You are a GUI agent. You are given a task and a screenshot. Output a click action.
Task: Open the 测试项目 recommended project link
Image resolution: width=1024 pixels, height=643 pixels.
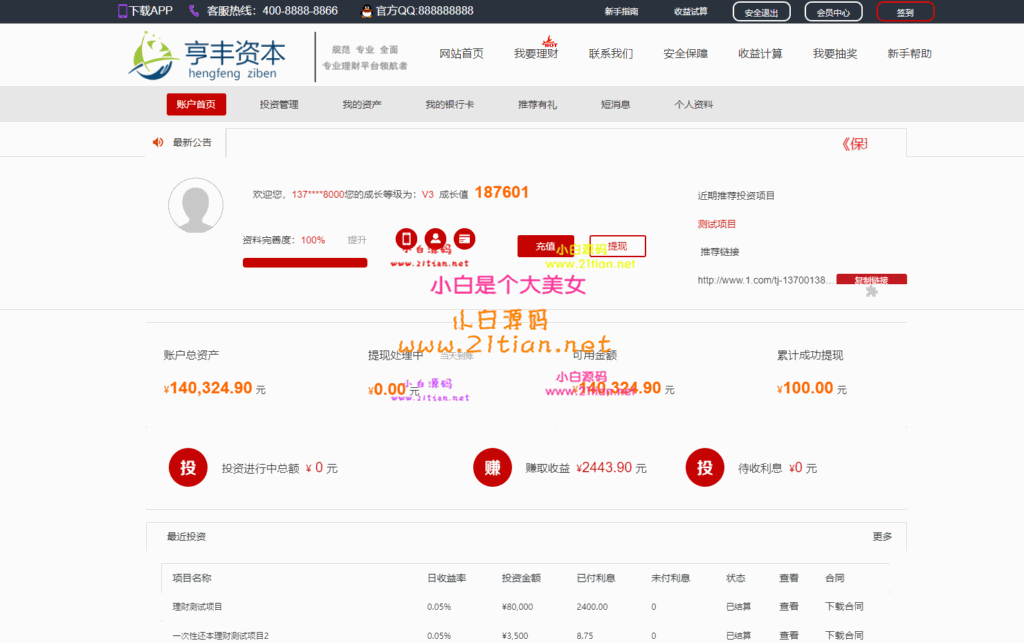coord(716,224)
